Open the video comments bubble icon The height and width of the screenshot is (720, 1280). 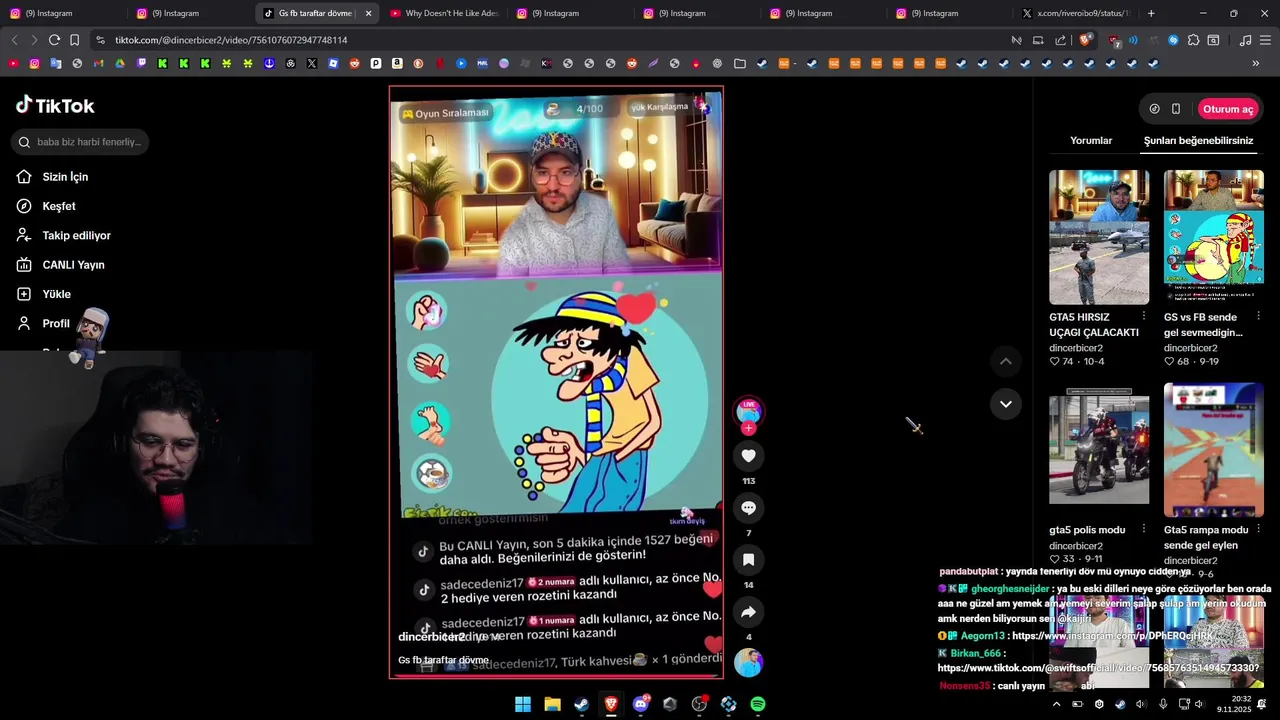point(748,508)
